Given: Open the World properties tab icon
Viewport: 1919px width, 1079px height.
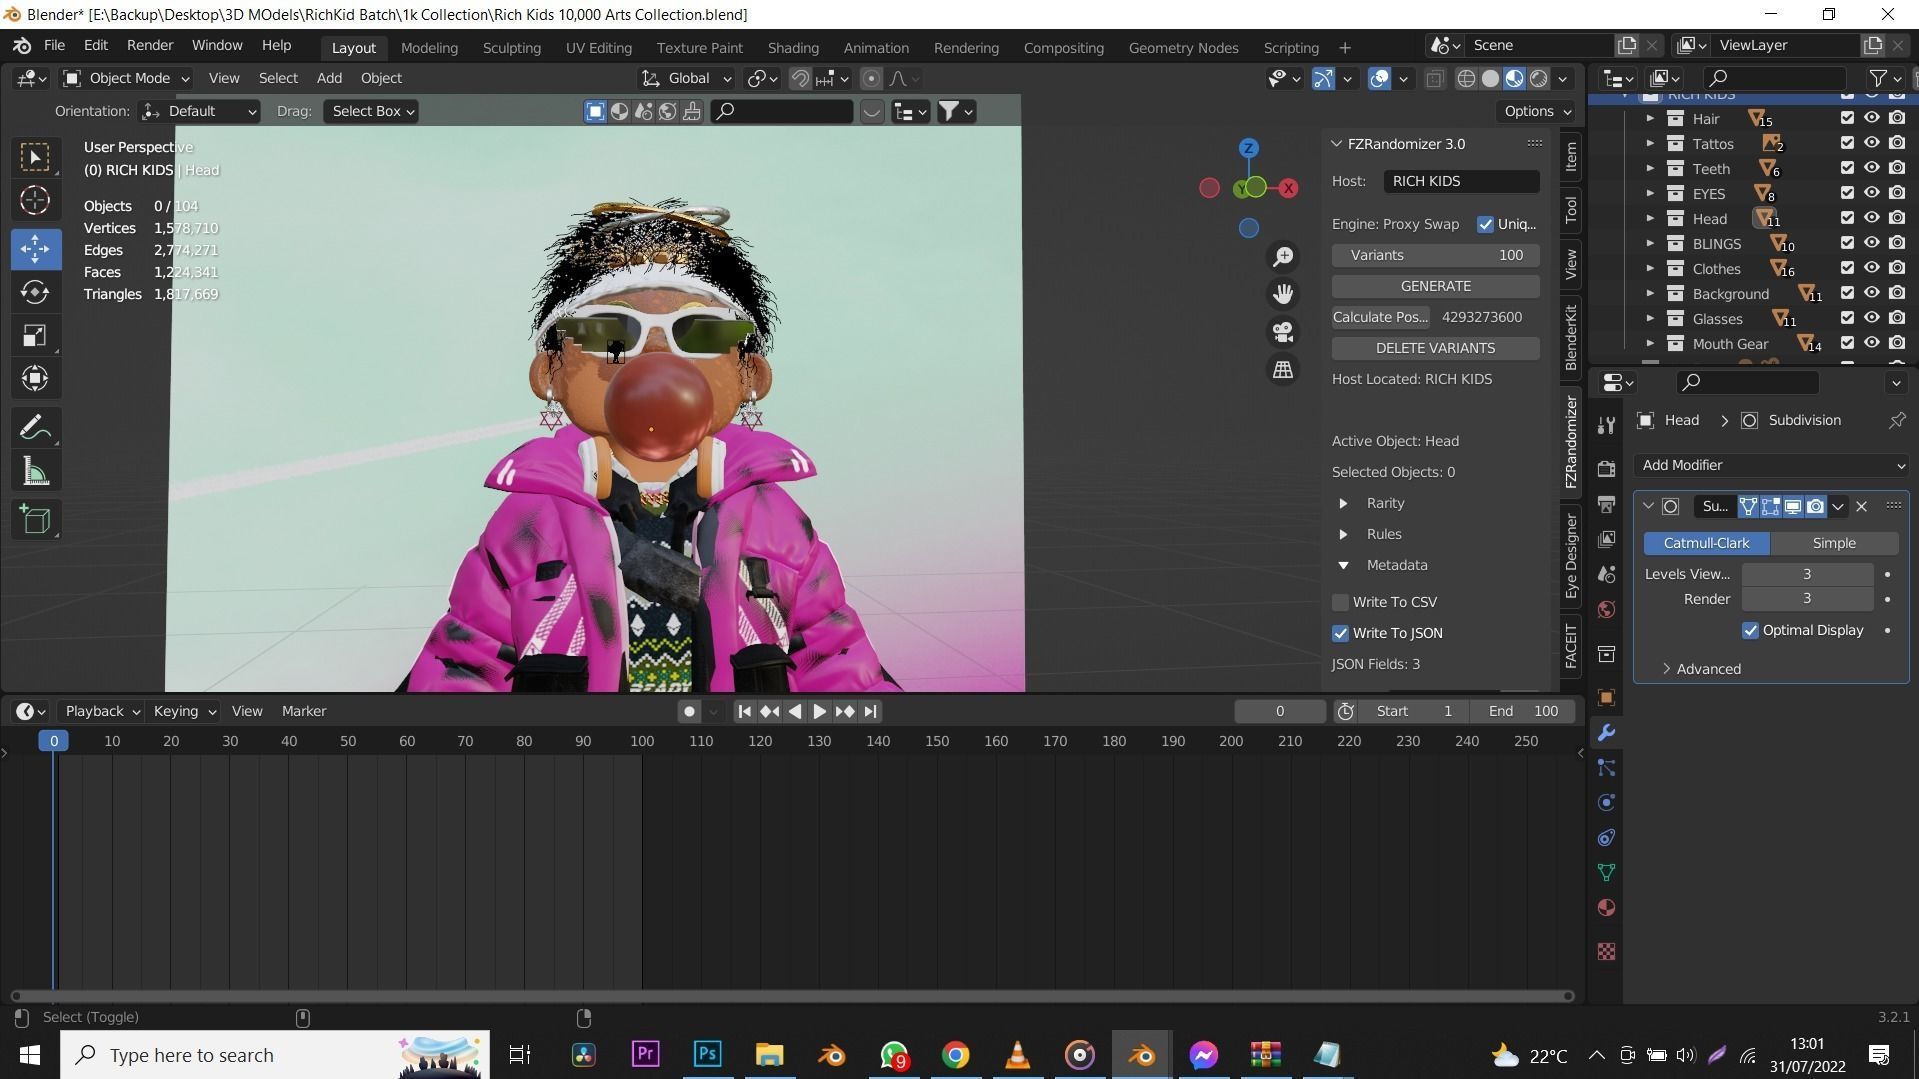Looking at the screenshot, I should [1606, 610].
